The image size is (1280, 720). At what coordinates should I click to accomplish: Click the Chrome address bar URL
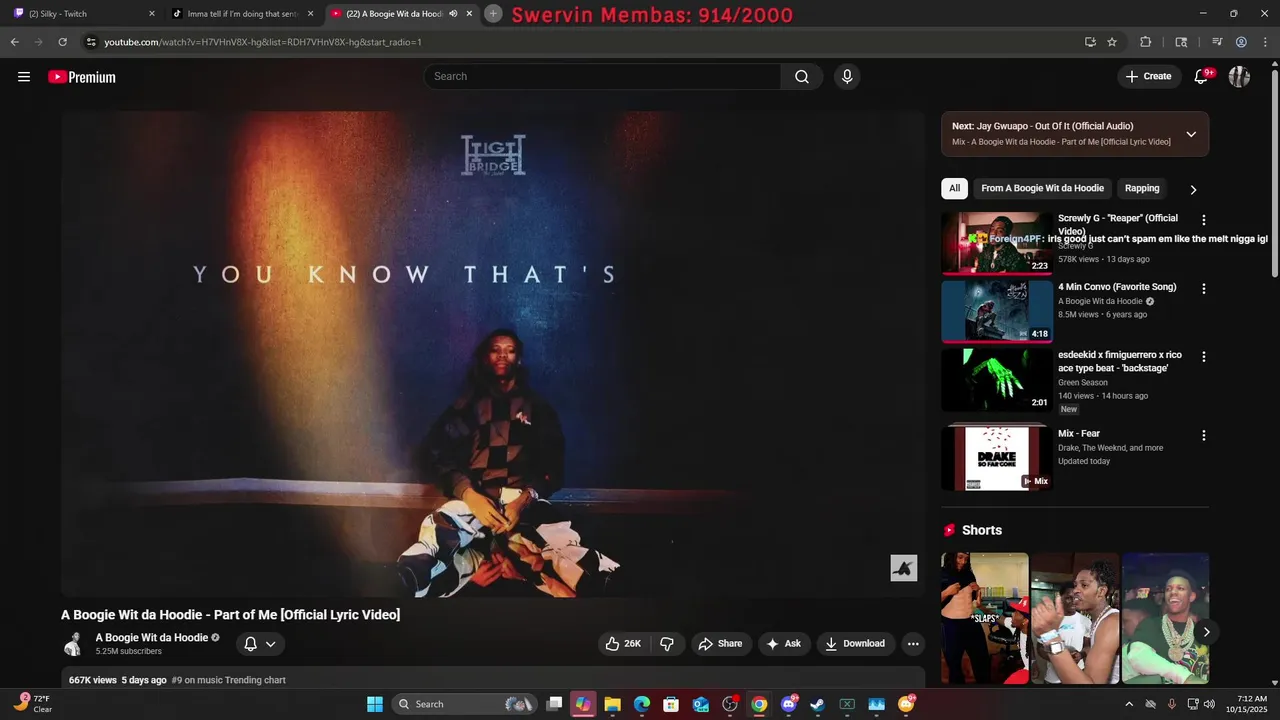coord(263,42)
